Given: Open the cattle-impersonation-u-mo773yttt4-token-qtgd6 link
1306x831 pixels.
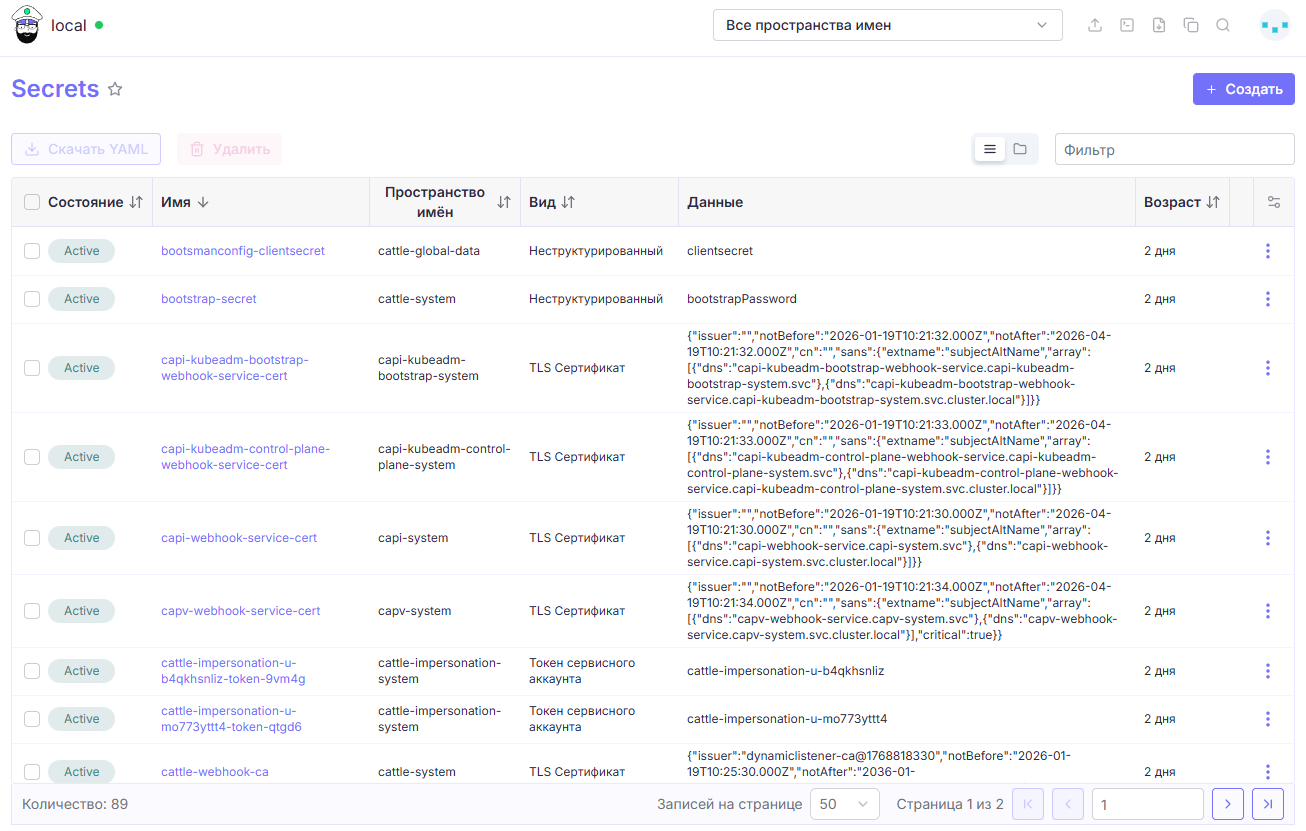Looking at the screenshot, I should [x=231, y=719].
